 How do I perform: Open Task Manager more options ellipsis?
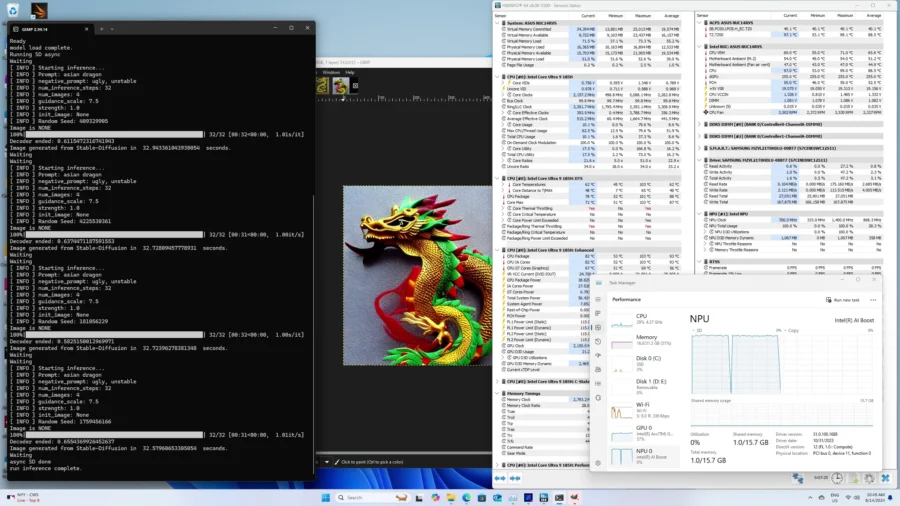[x=873, y=299]
